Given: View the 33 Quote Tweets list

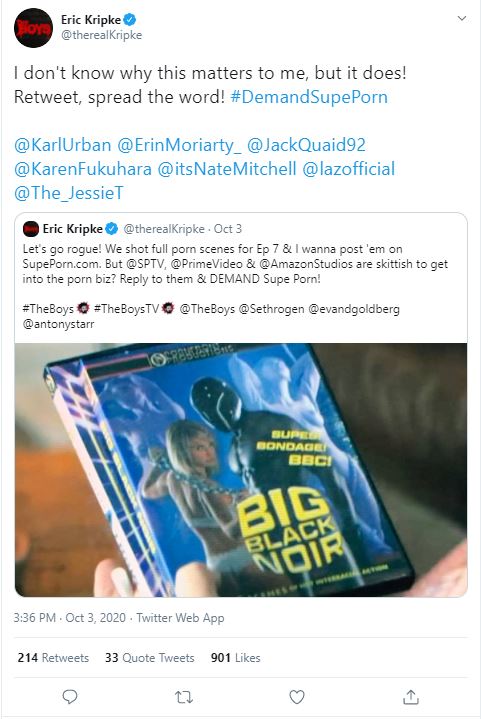Looking at the screenshot, I should (x=149, y=658).
